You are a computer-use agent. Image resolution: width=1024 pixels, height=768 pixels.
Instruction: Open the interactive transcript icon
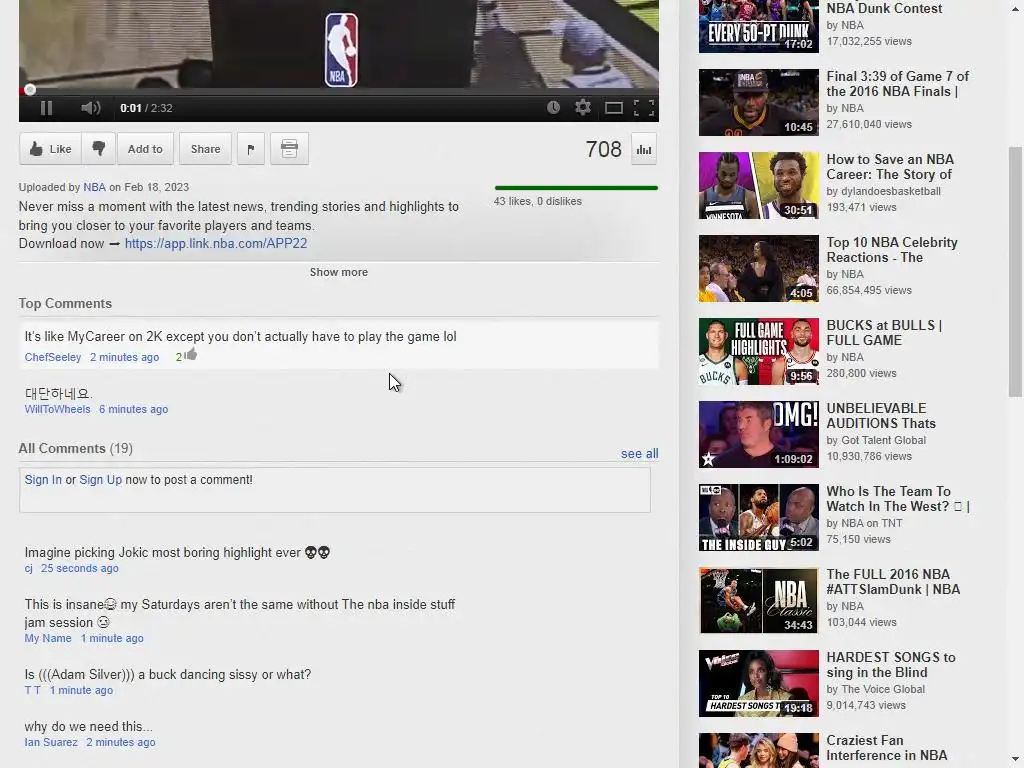pos(289,149)
